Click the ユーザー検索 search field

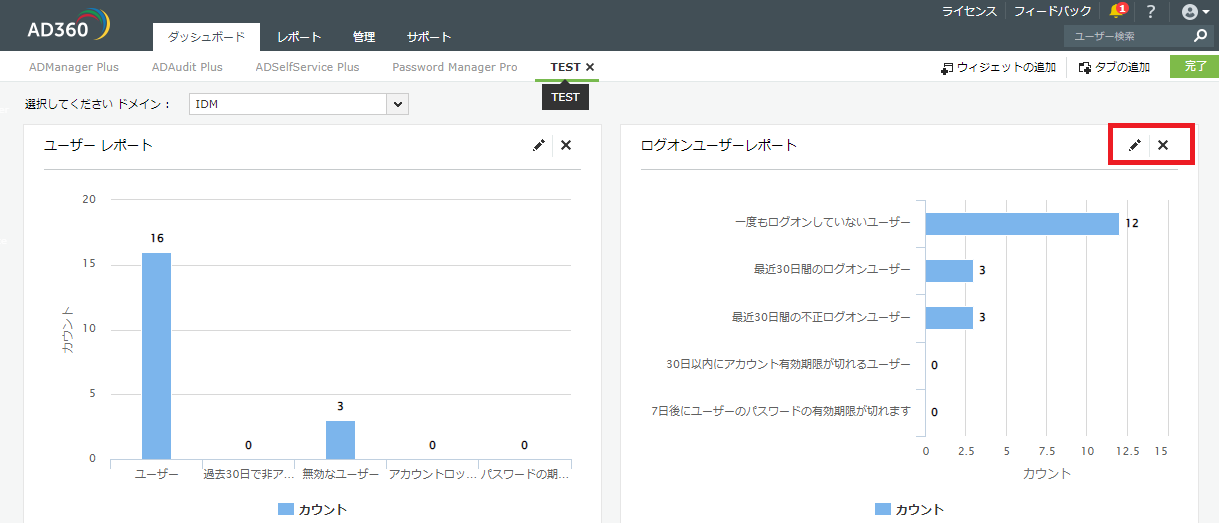point(1128,36)
